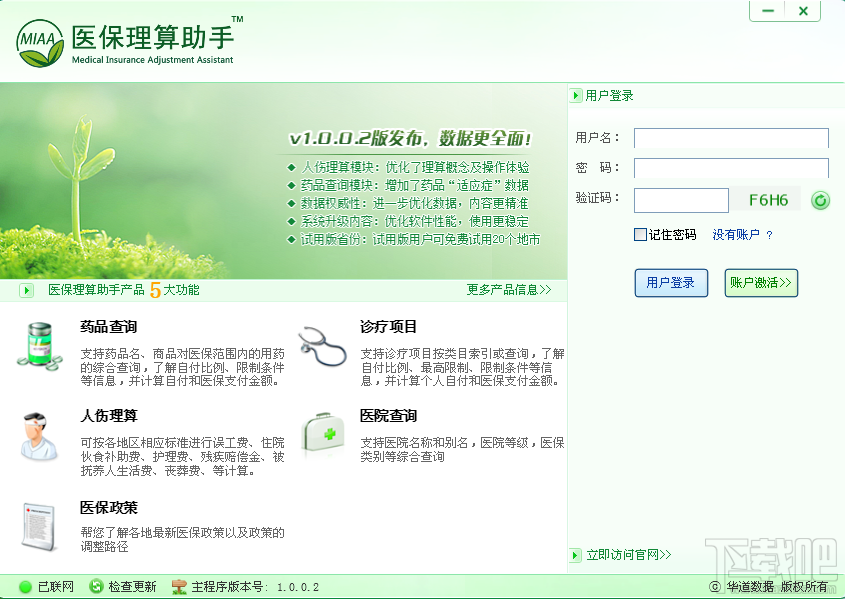This screenshot has width=845, height=599.
Task: Click the MIAA leaf logo
Action: coord(40,43)
